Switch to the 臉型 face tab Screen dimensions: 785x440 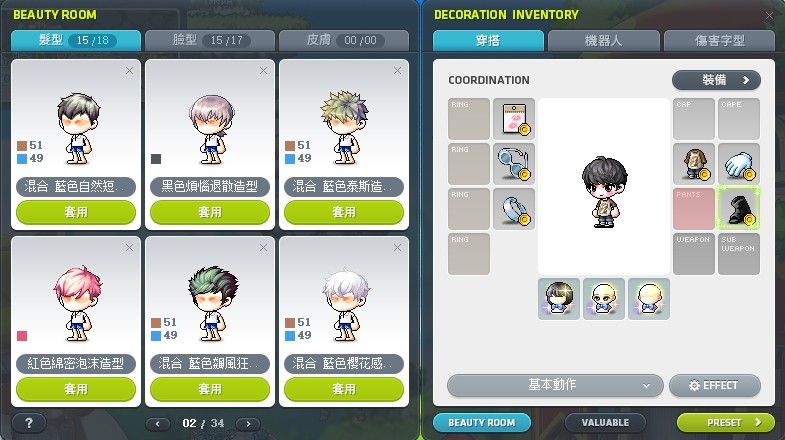[210, 40]
